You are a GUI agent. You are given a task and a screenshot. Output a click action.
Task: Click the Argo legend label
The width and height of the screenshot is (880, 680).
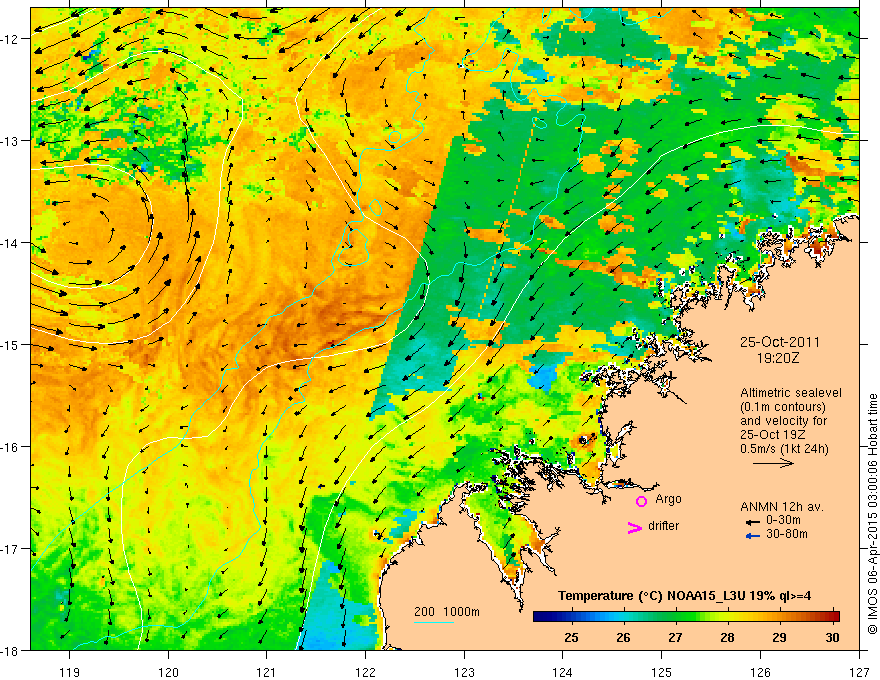coord(668,499)
